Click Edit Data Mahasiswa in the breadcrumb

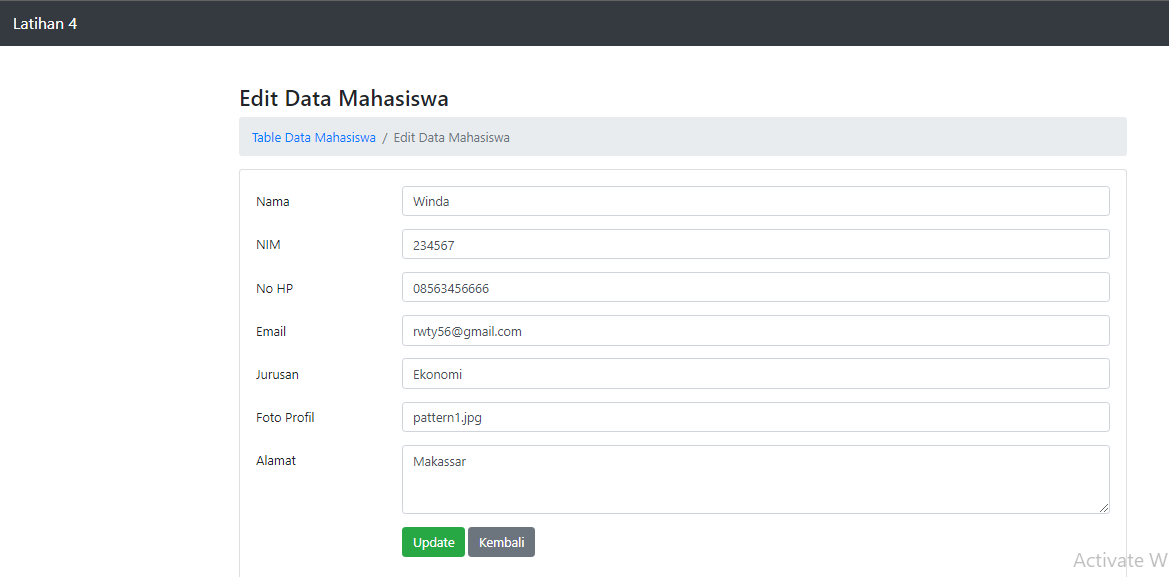pos(451,137)
